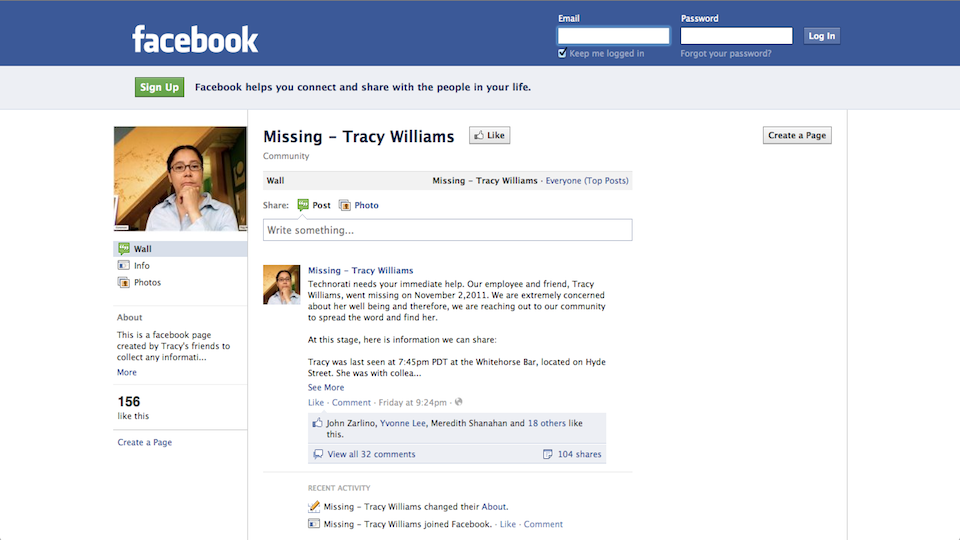Like the Missing - Tracy Williams page

click(490, 136)
